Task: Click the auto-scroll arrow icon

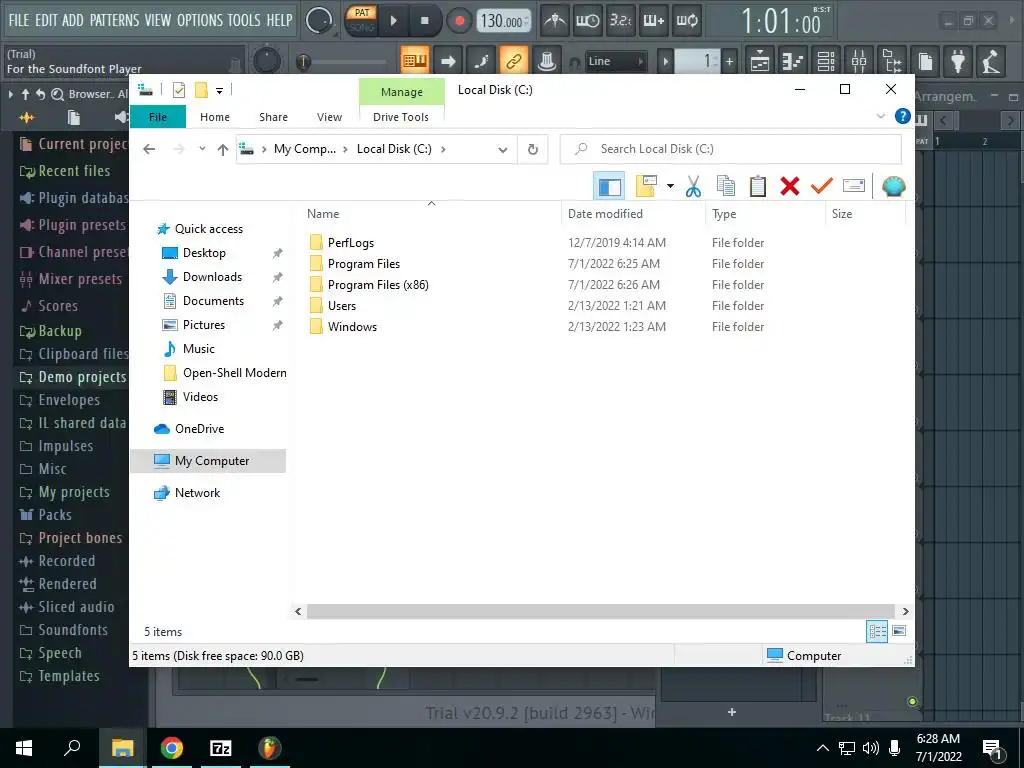Action: pyautogui.click(x=448, y=61)
